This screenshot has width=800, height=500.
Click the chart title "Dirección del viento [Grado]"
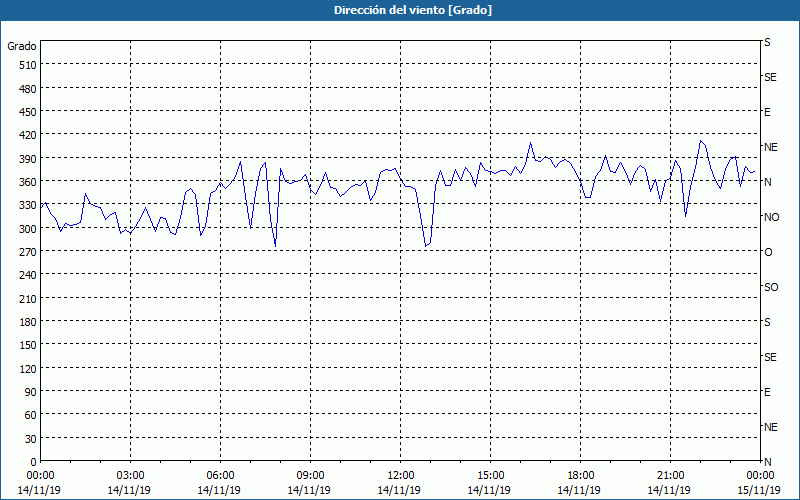tap(413, 10)
